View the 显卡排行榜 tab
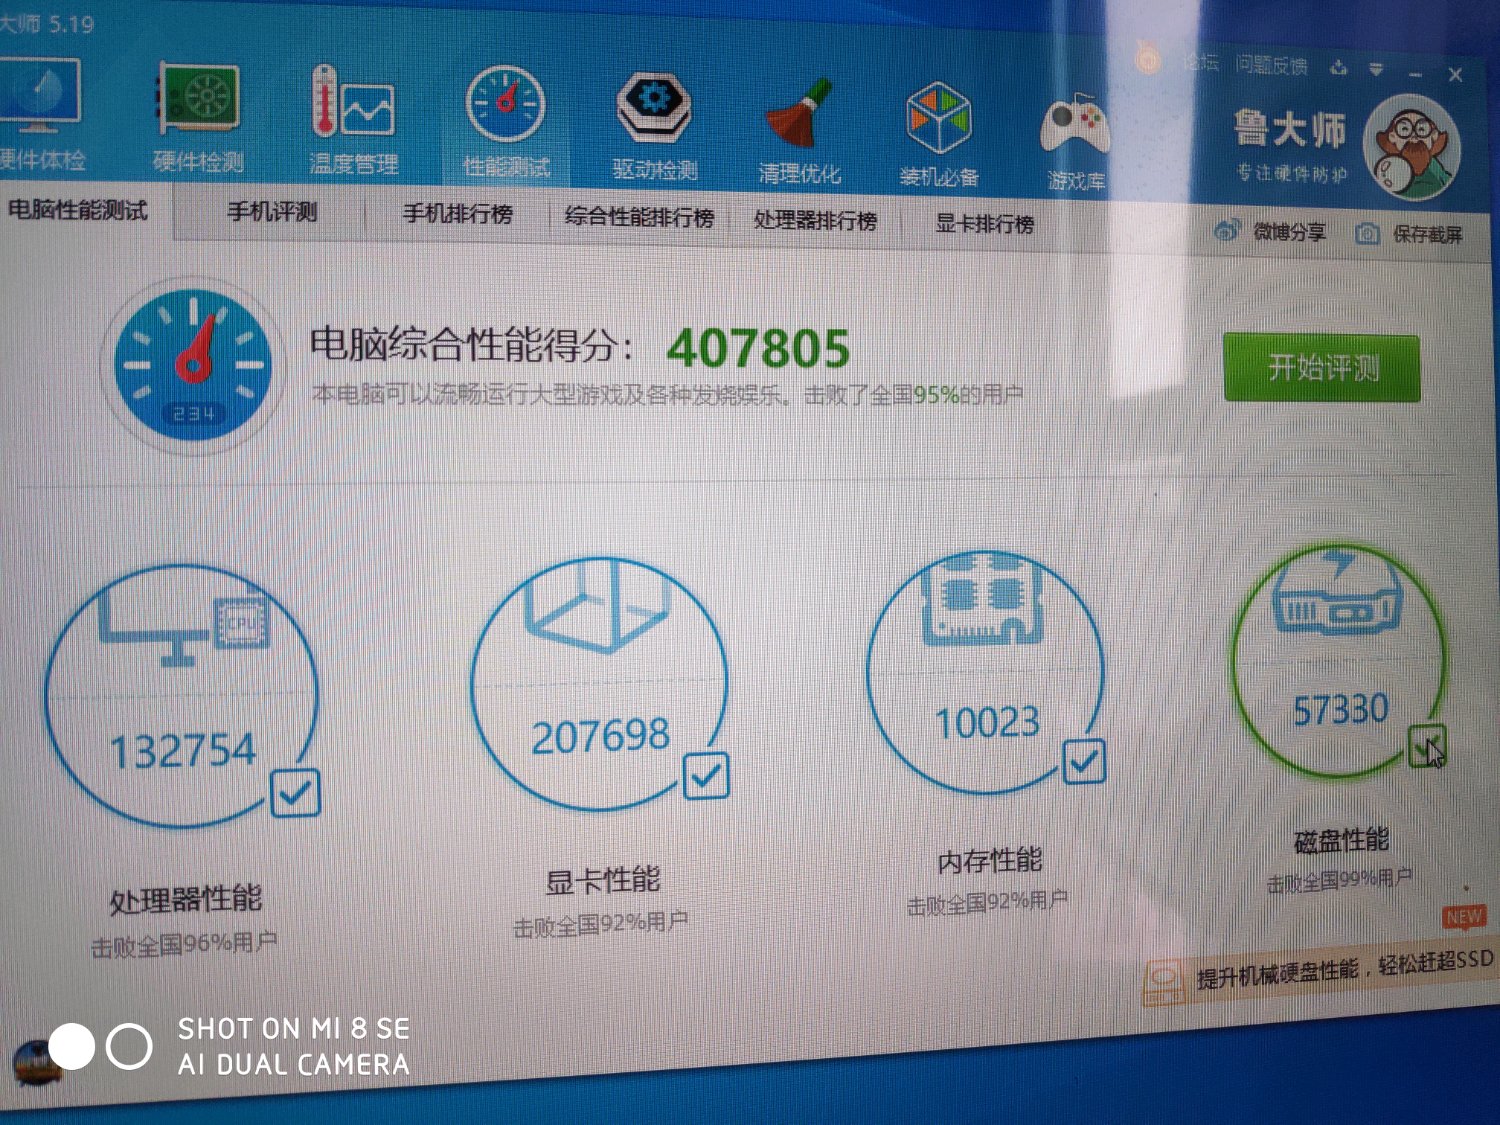The image size is (1500, 1125). 984,224
